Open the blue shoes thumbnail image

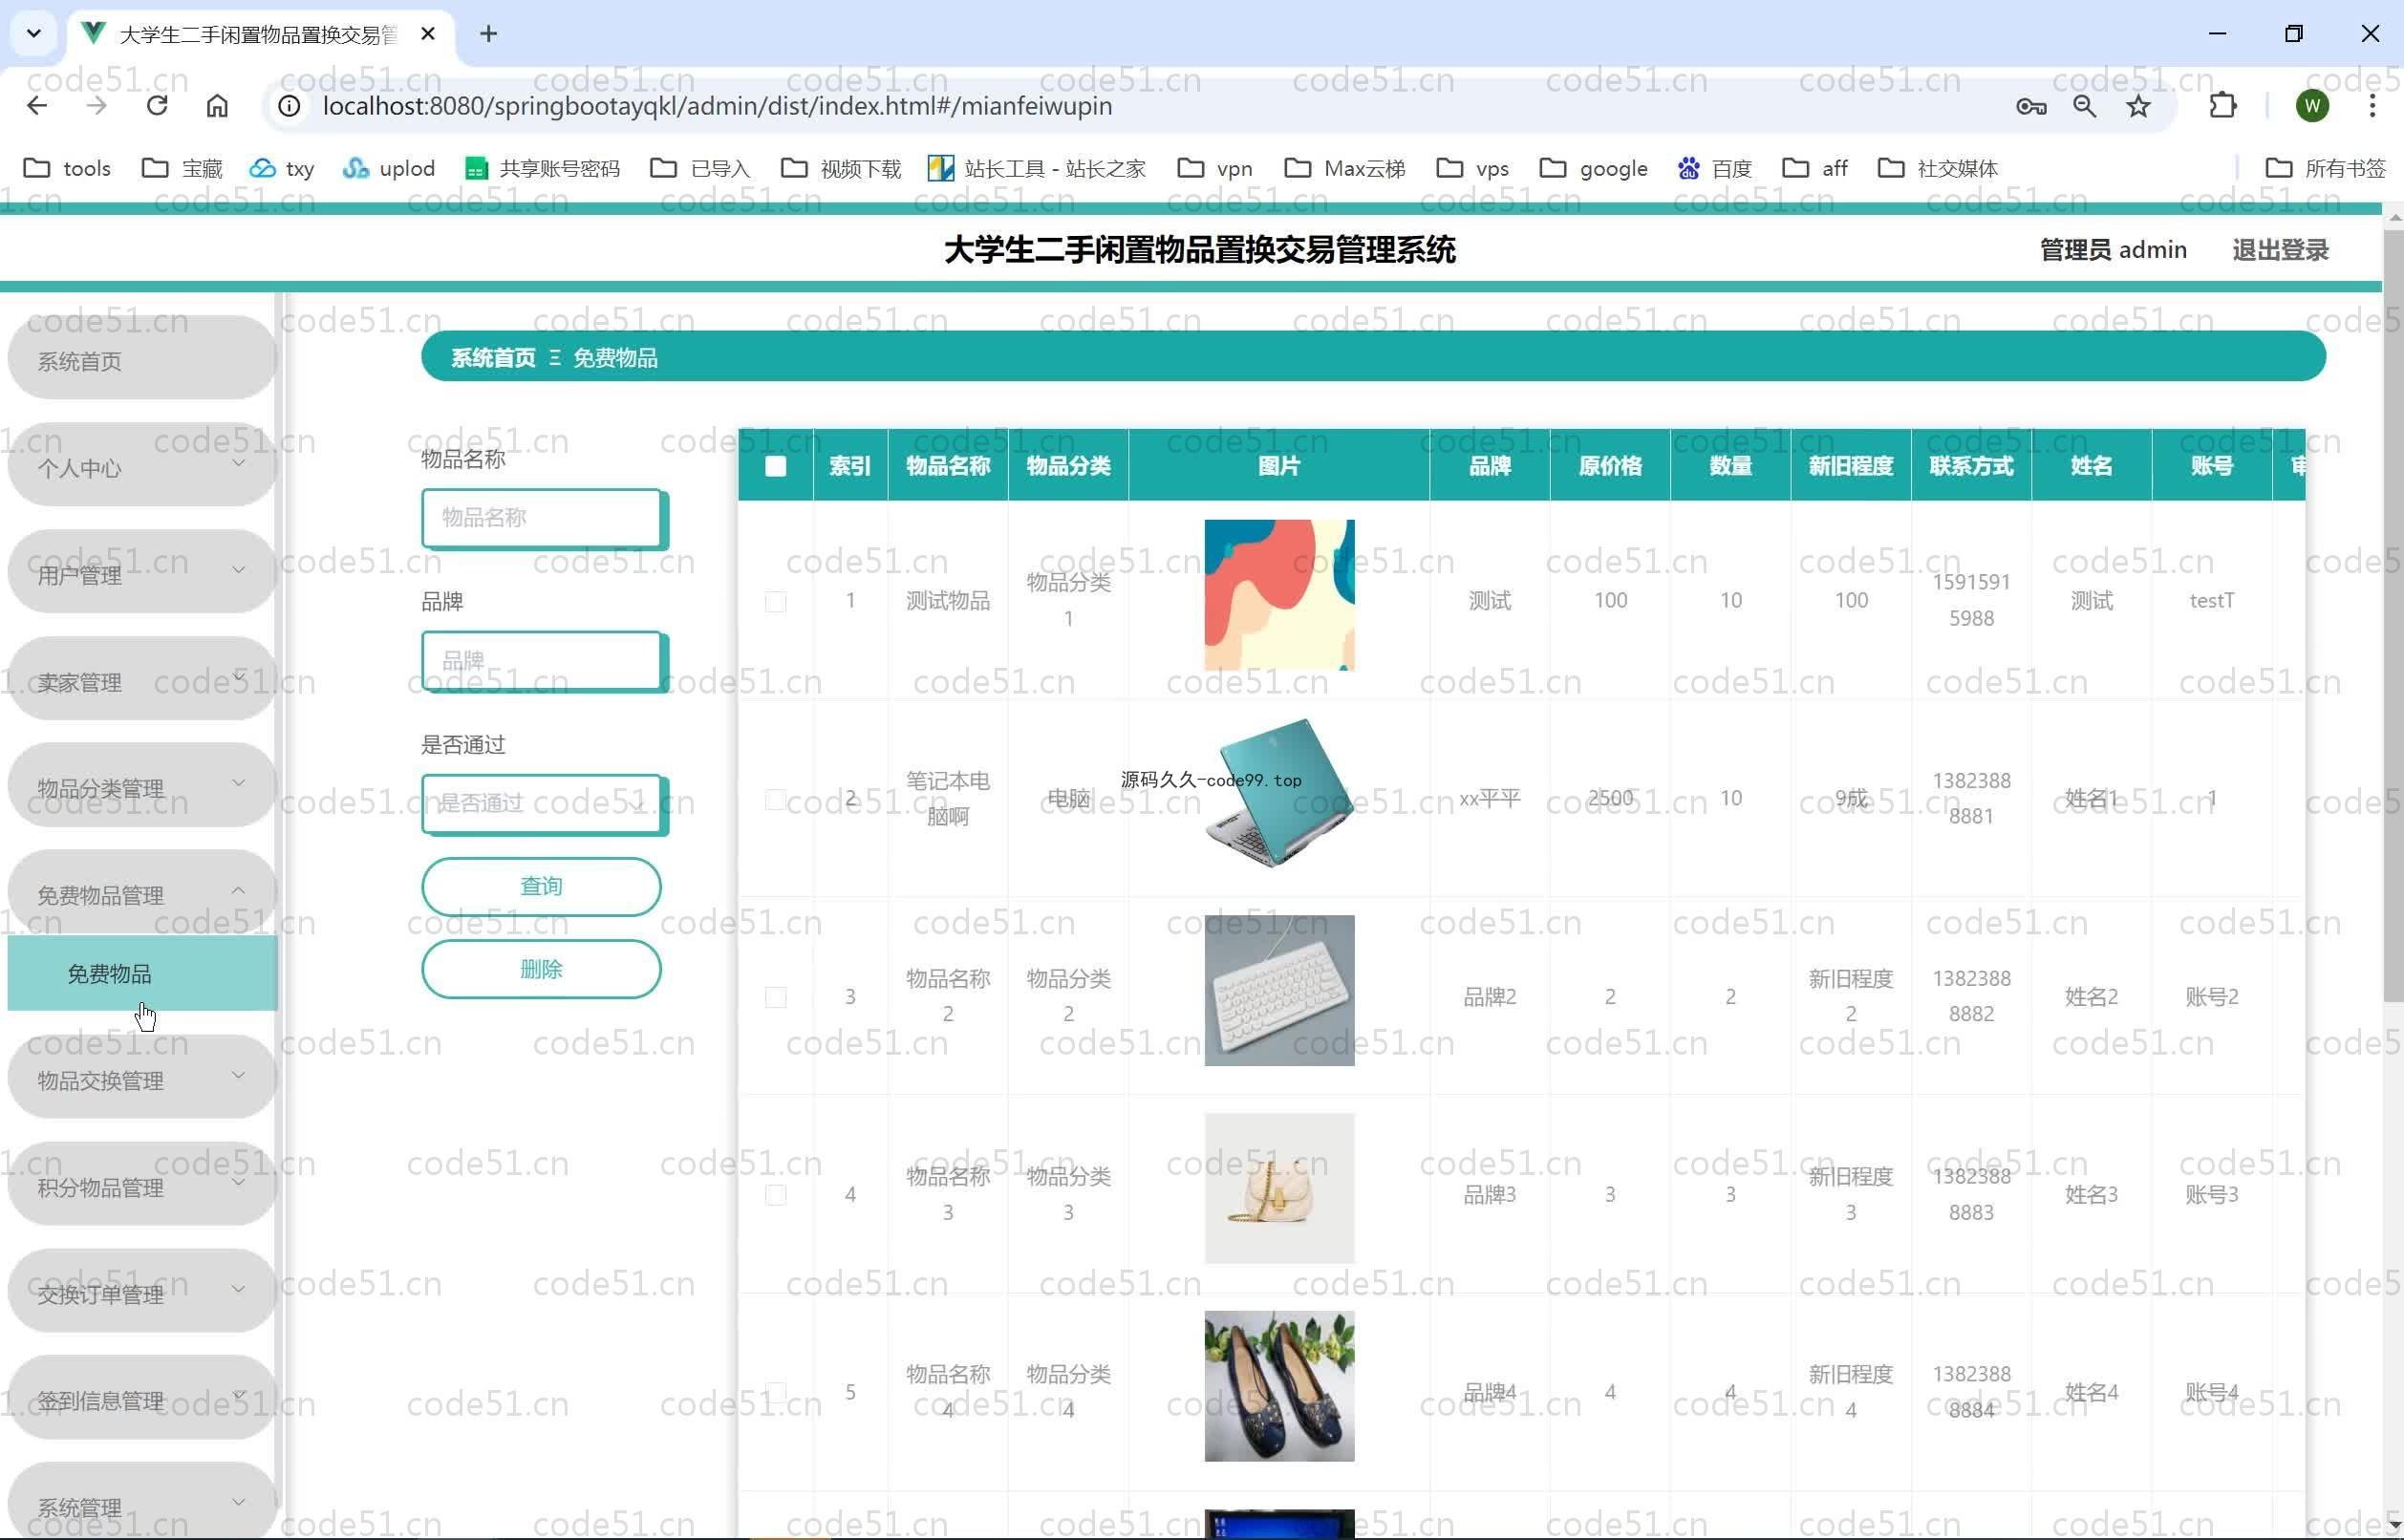pyautogui.click(x=1279, y=1386)
